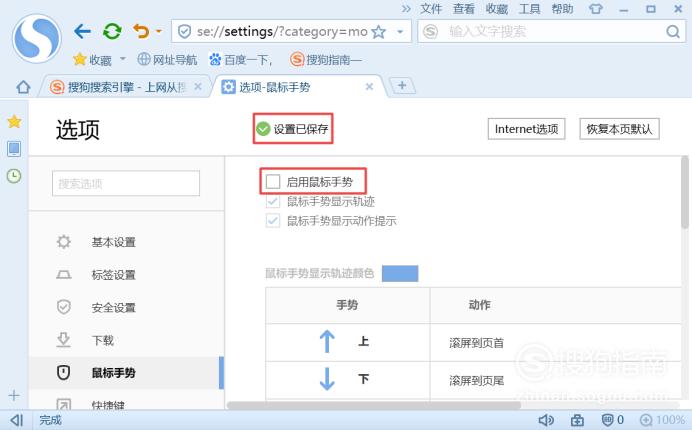Viewport: 692px width, 430px height.
Task: Click the orange undo-close arrow icon
Action: [x=141, y=31]
